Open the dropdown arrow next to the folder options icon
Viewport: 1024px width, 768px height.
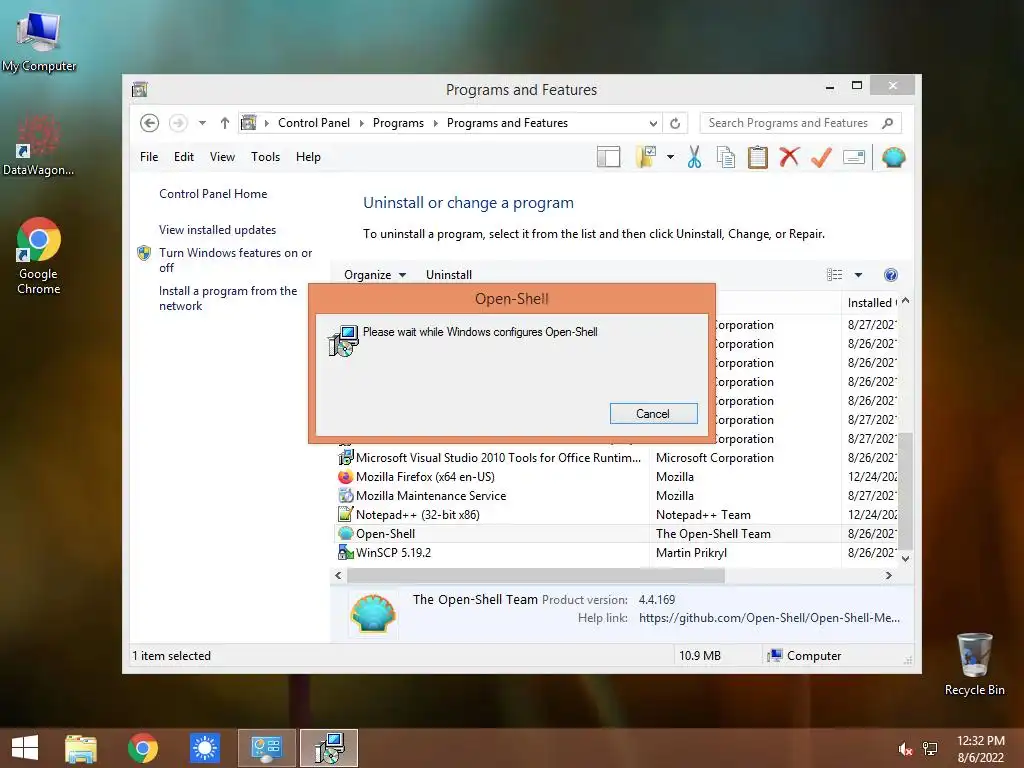670,157
